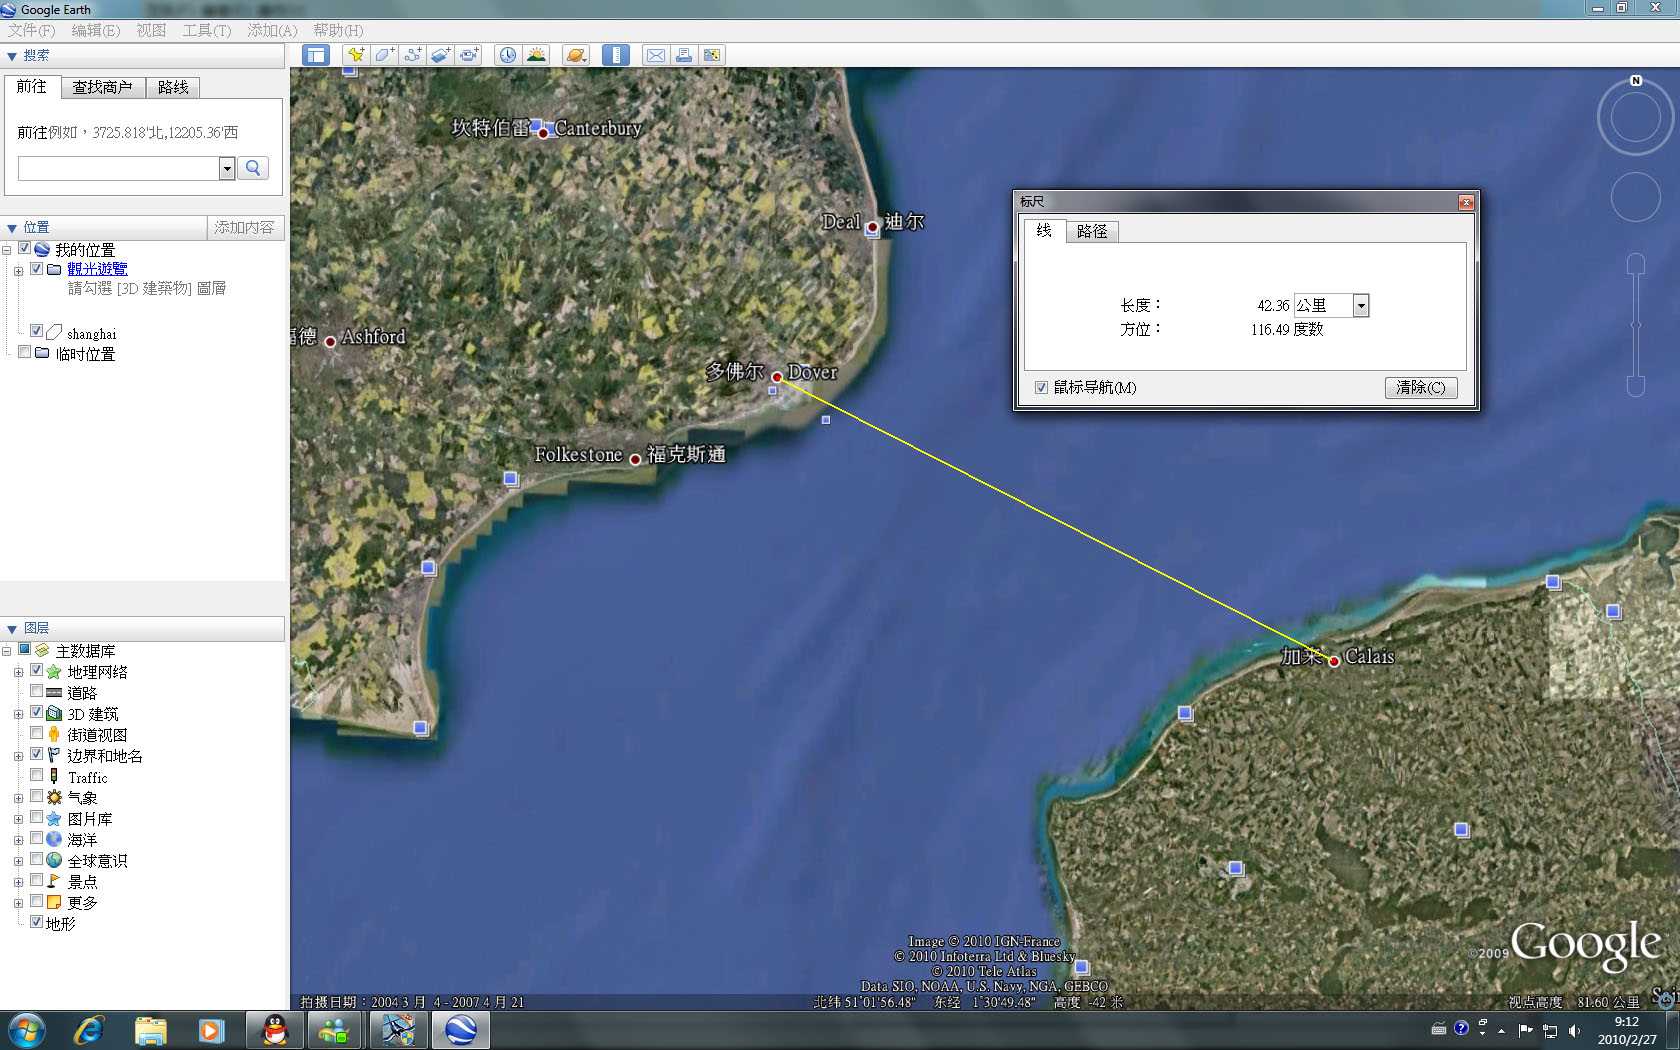Enable the 道路 roads layer checkbox
This screenshot has width=1680, height=1050.
[37, 691]
